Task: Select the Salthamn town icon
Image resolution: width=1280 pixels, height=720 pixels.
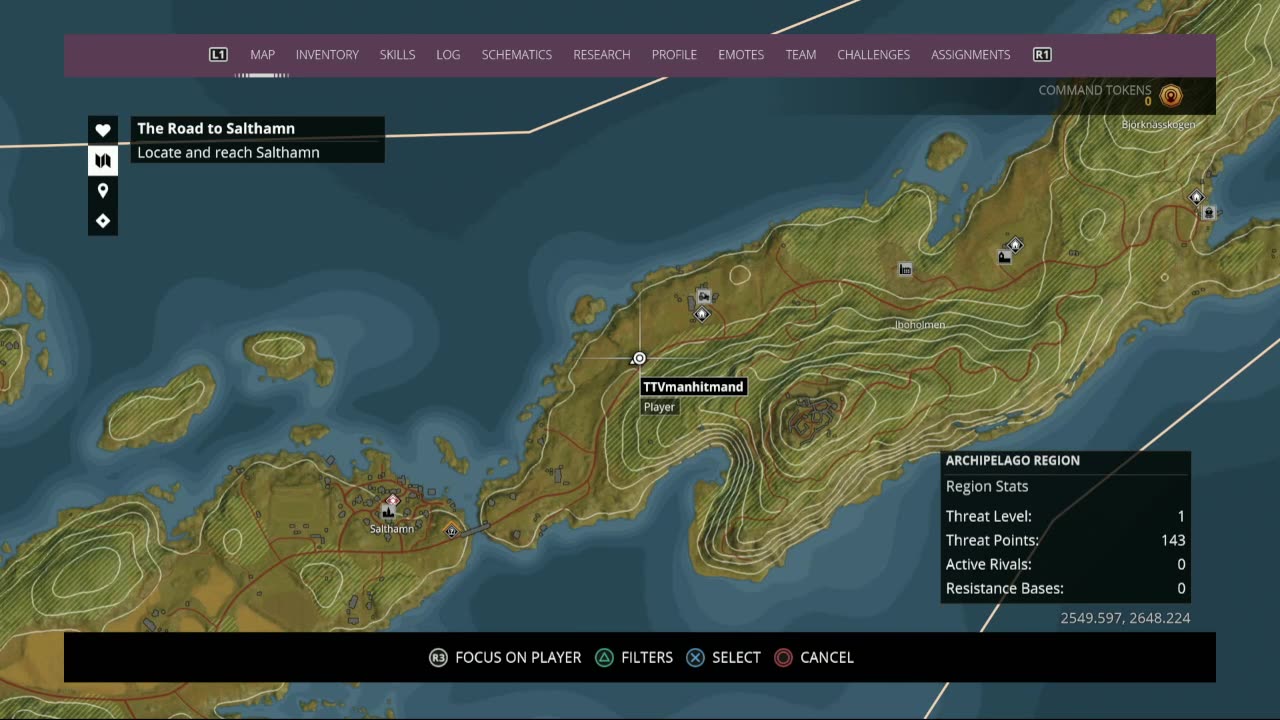Action: click(x=387, y=511)
